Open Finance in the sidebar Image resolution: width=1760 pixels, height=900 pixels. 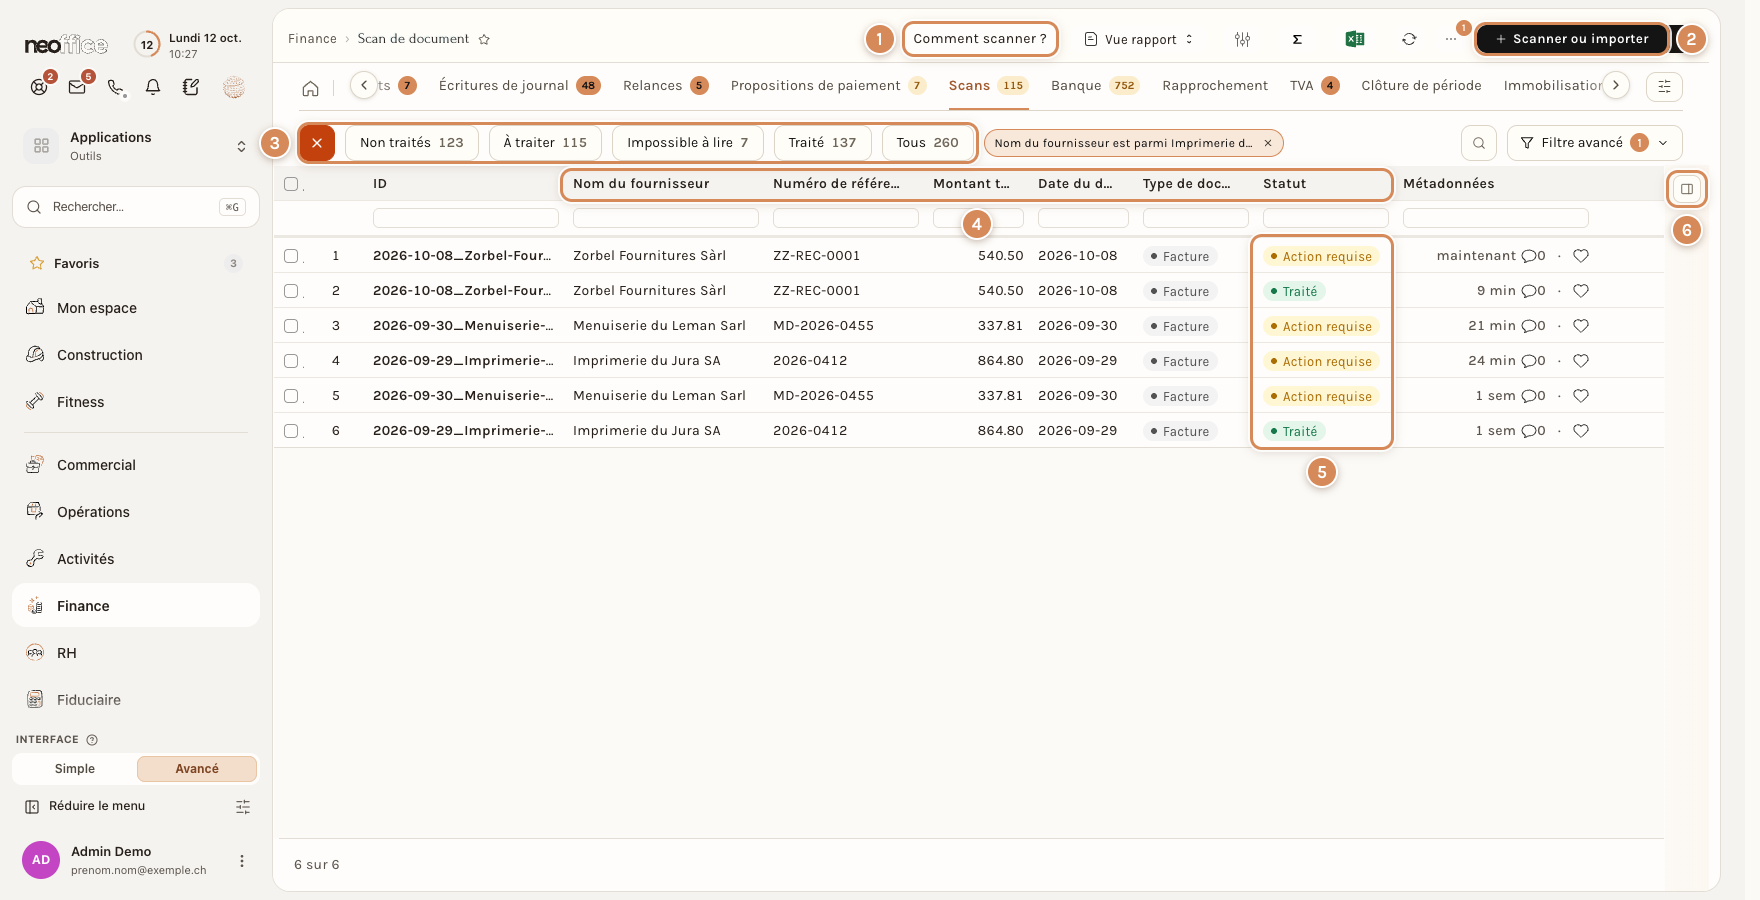click(136, 606)
